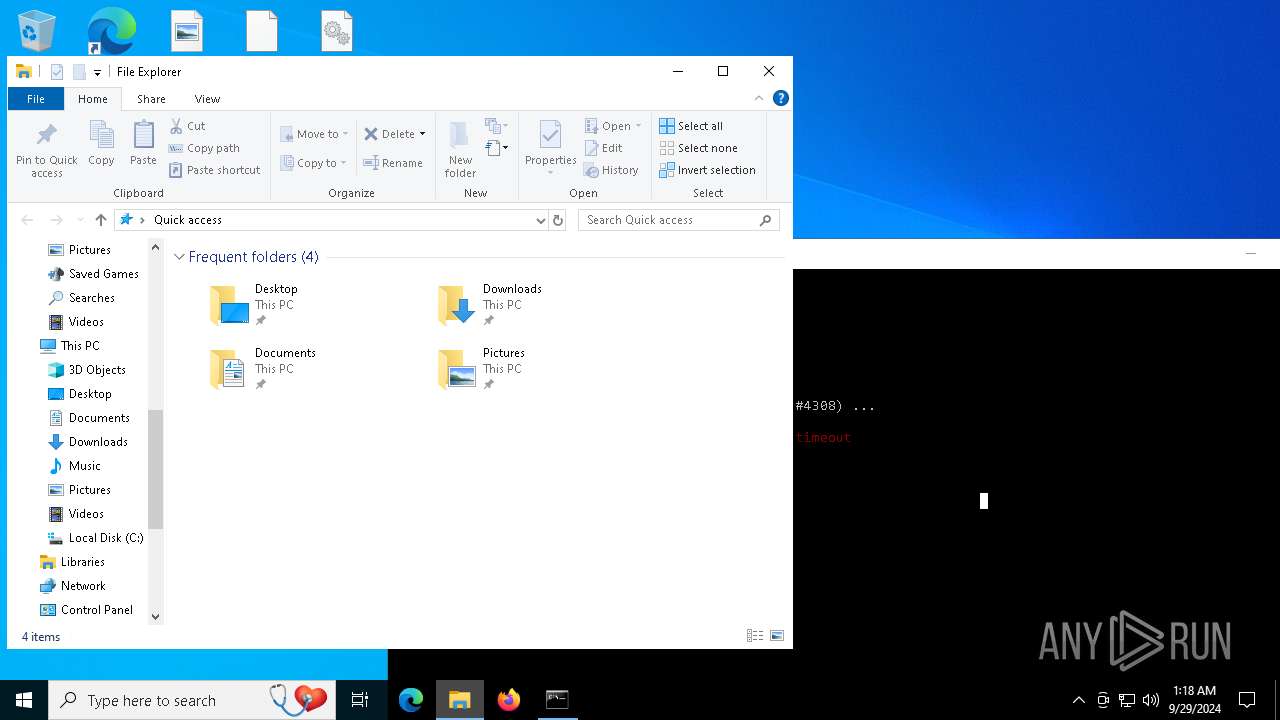Click the navigation pane scrollbar thumb
Viewport: 1280px width, 720px height.
[155, 468]
